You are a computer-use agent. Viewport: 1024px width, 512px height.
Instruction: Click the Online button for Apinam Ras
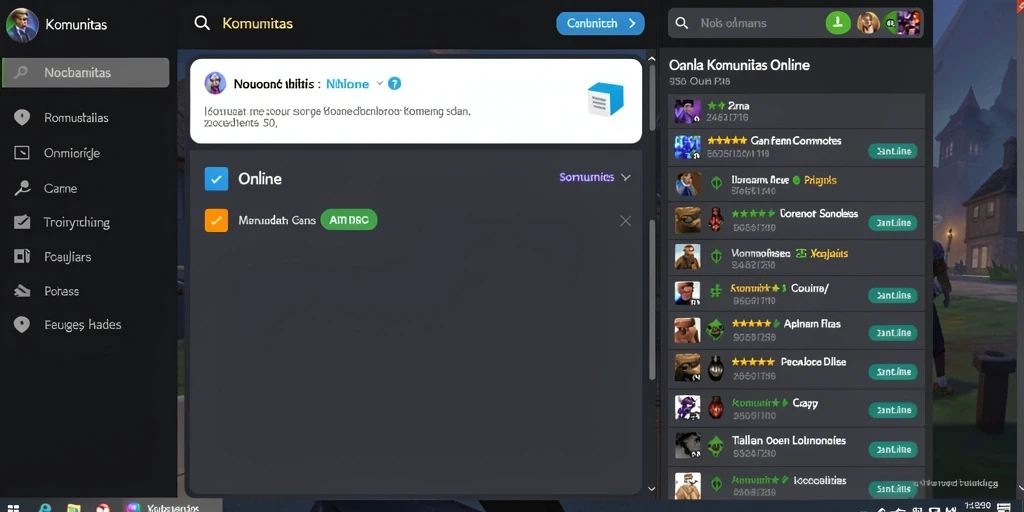click(893, 333)
